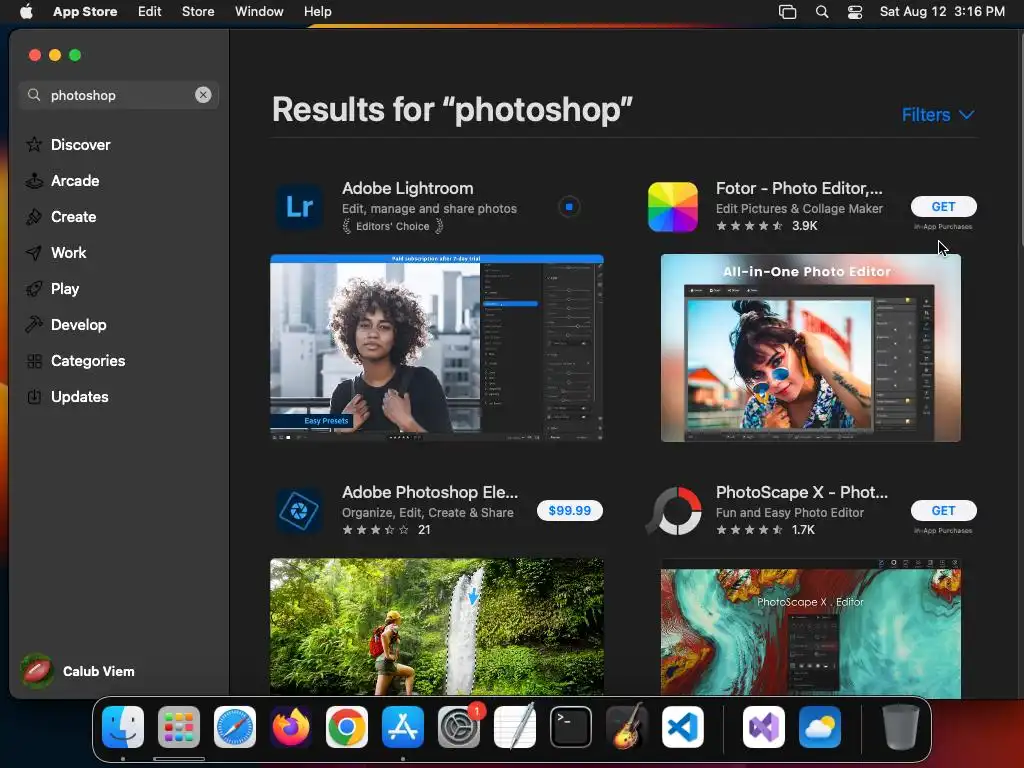Open Visual Studio from the Dock
1024x768 pixels.
pos(764,727)
